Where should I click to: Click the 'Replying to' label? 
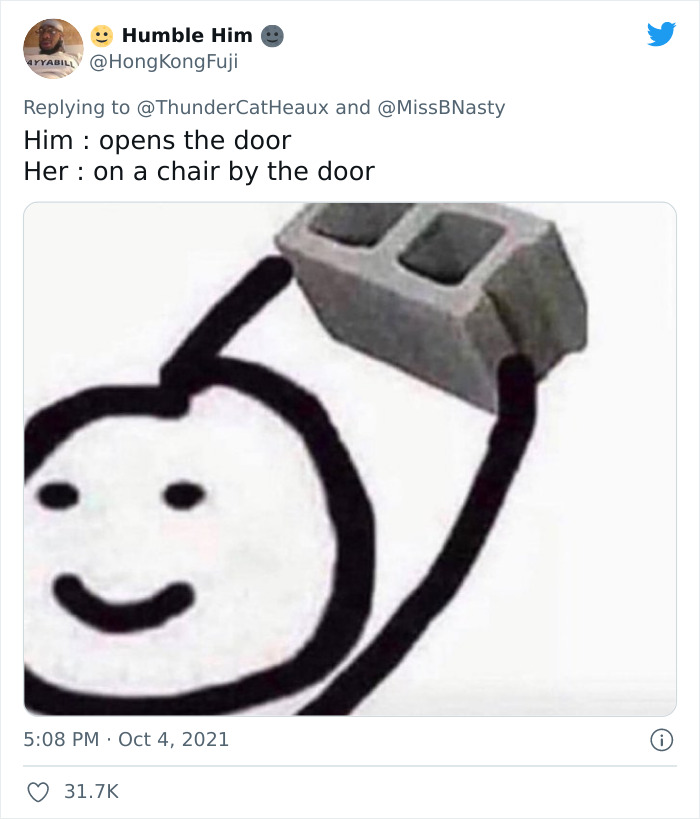[76, 108]
